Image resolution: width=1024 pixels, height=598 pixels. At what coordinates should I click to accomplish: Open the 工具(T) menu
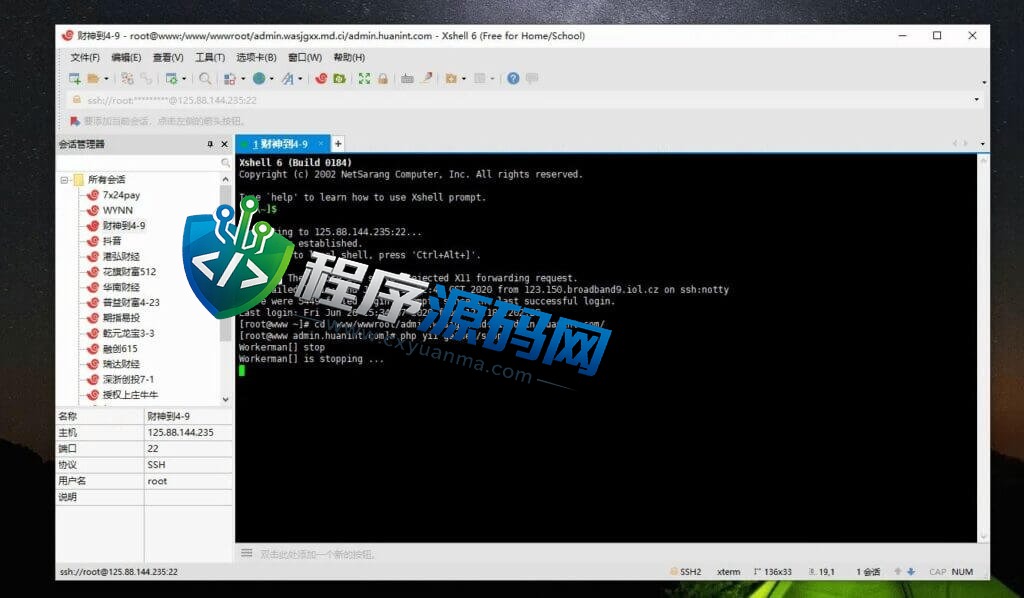tap(210, 57)
